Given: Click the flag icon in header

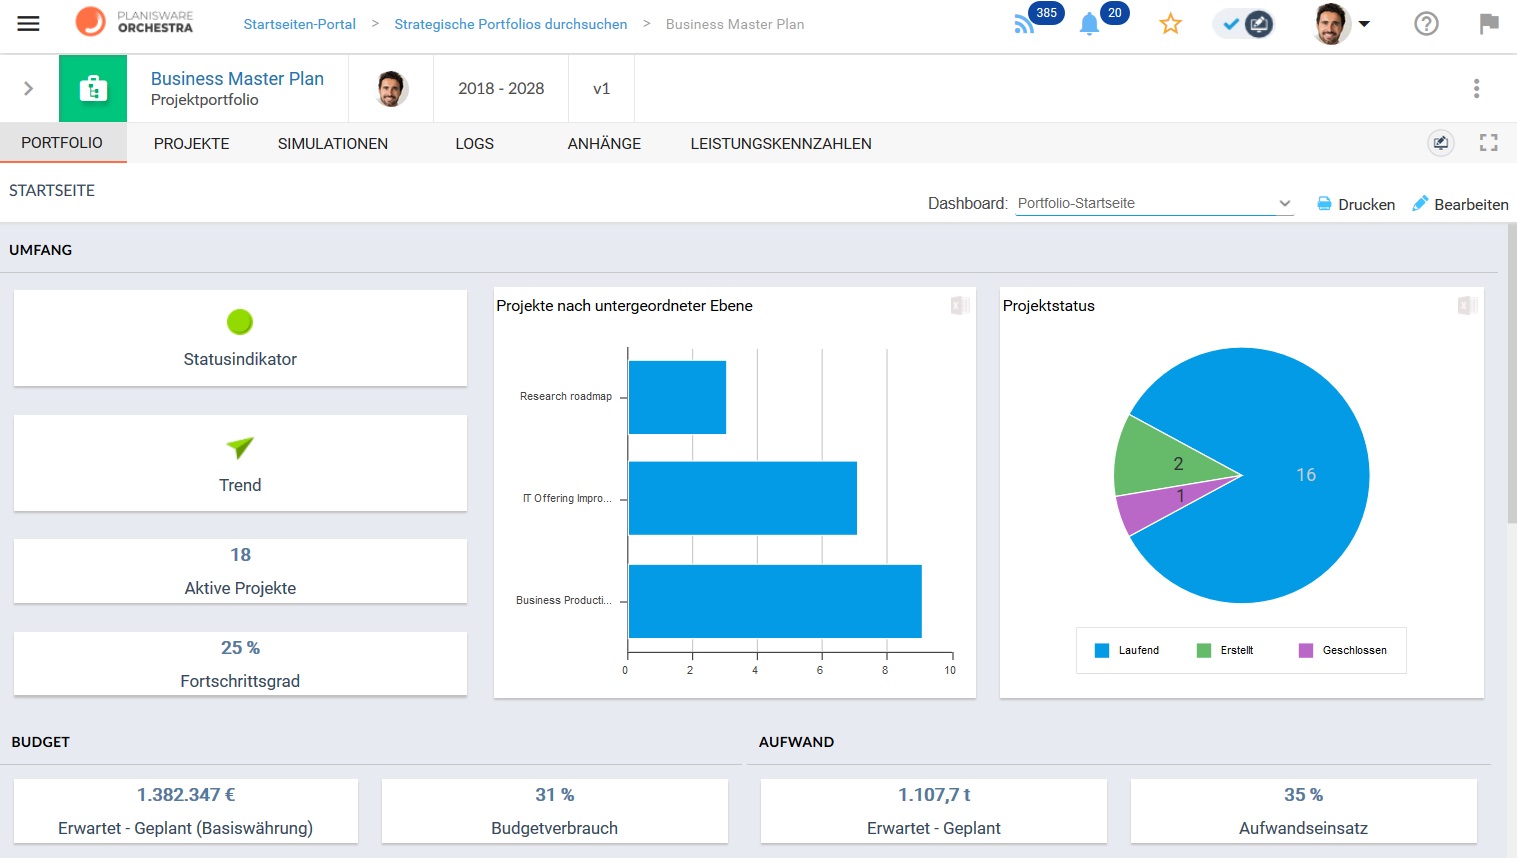Looking at the screenshot, I should (x=1489, y=24).
